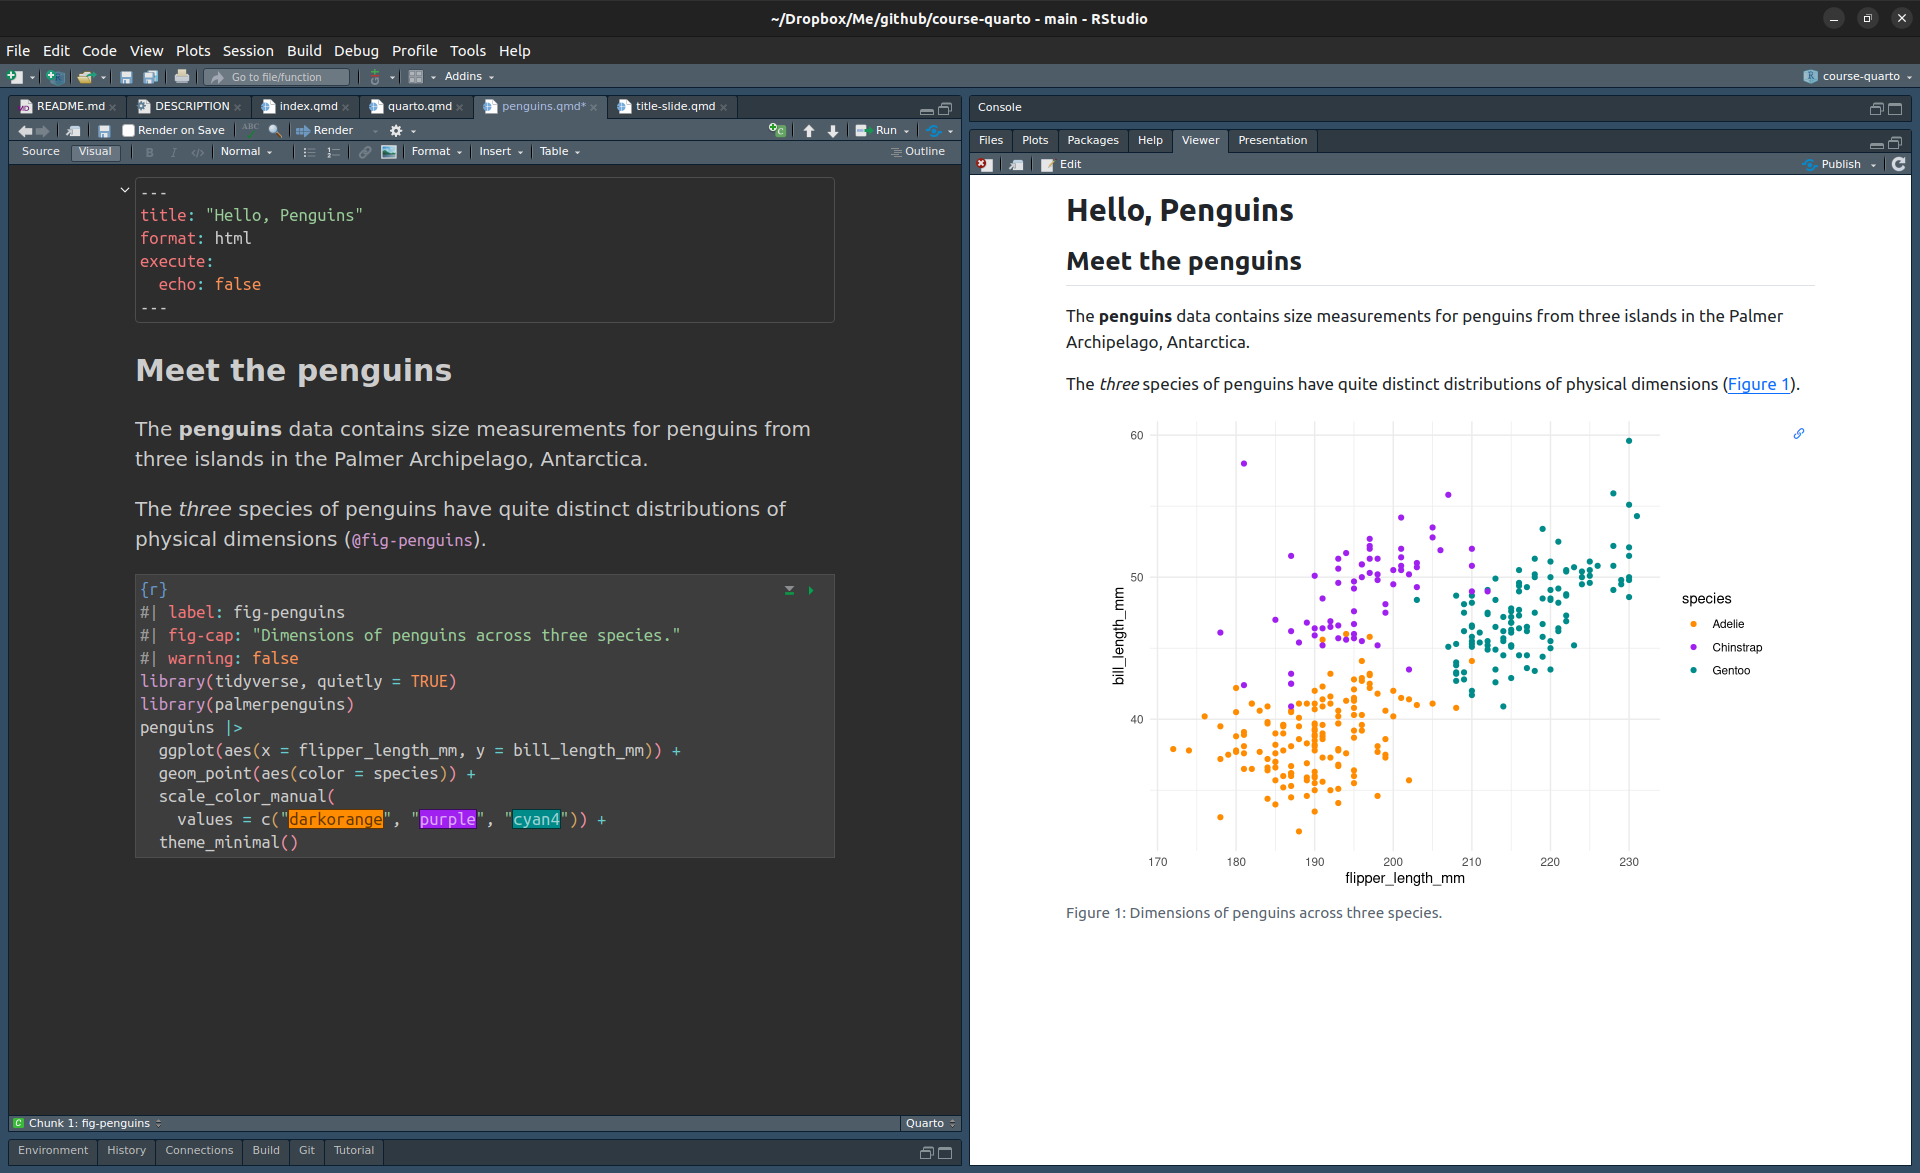Open the Format dropdown menu
The width and height of the screenshot is (1920, 1173).
click(436, 152)
